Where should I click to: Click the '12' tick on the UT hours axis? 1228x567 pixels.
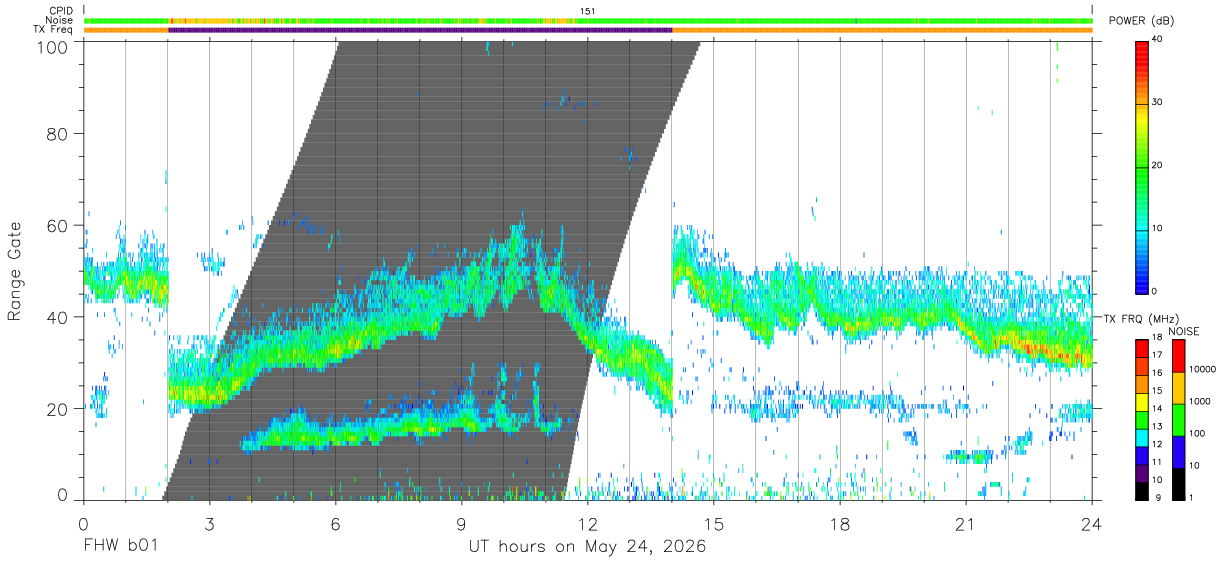coord(588,522)
